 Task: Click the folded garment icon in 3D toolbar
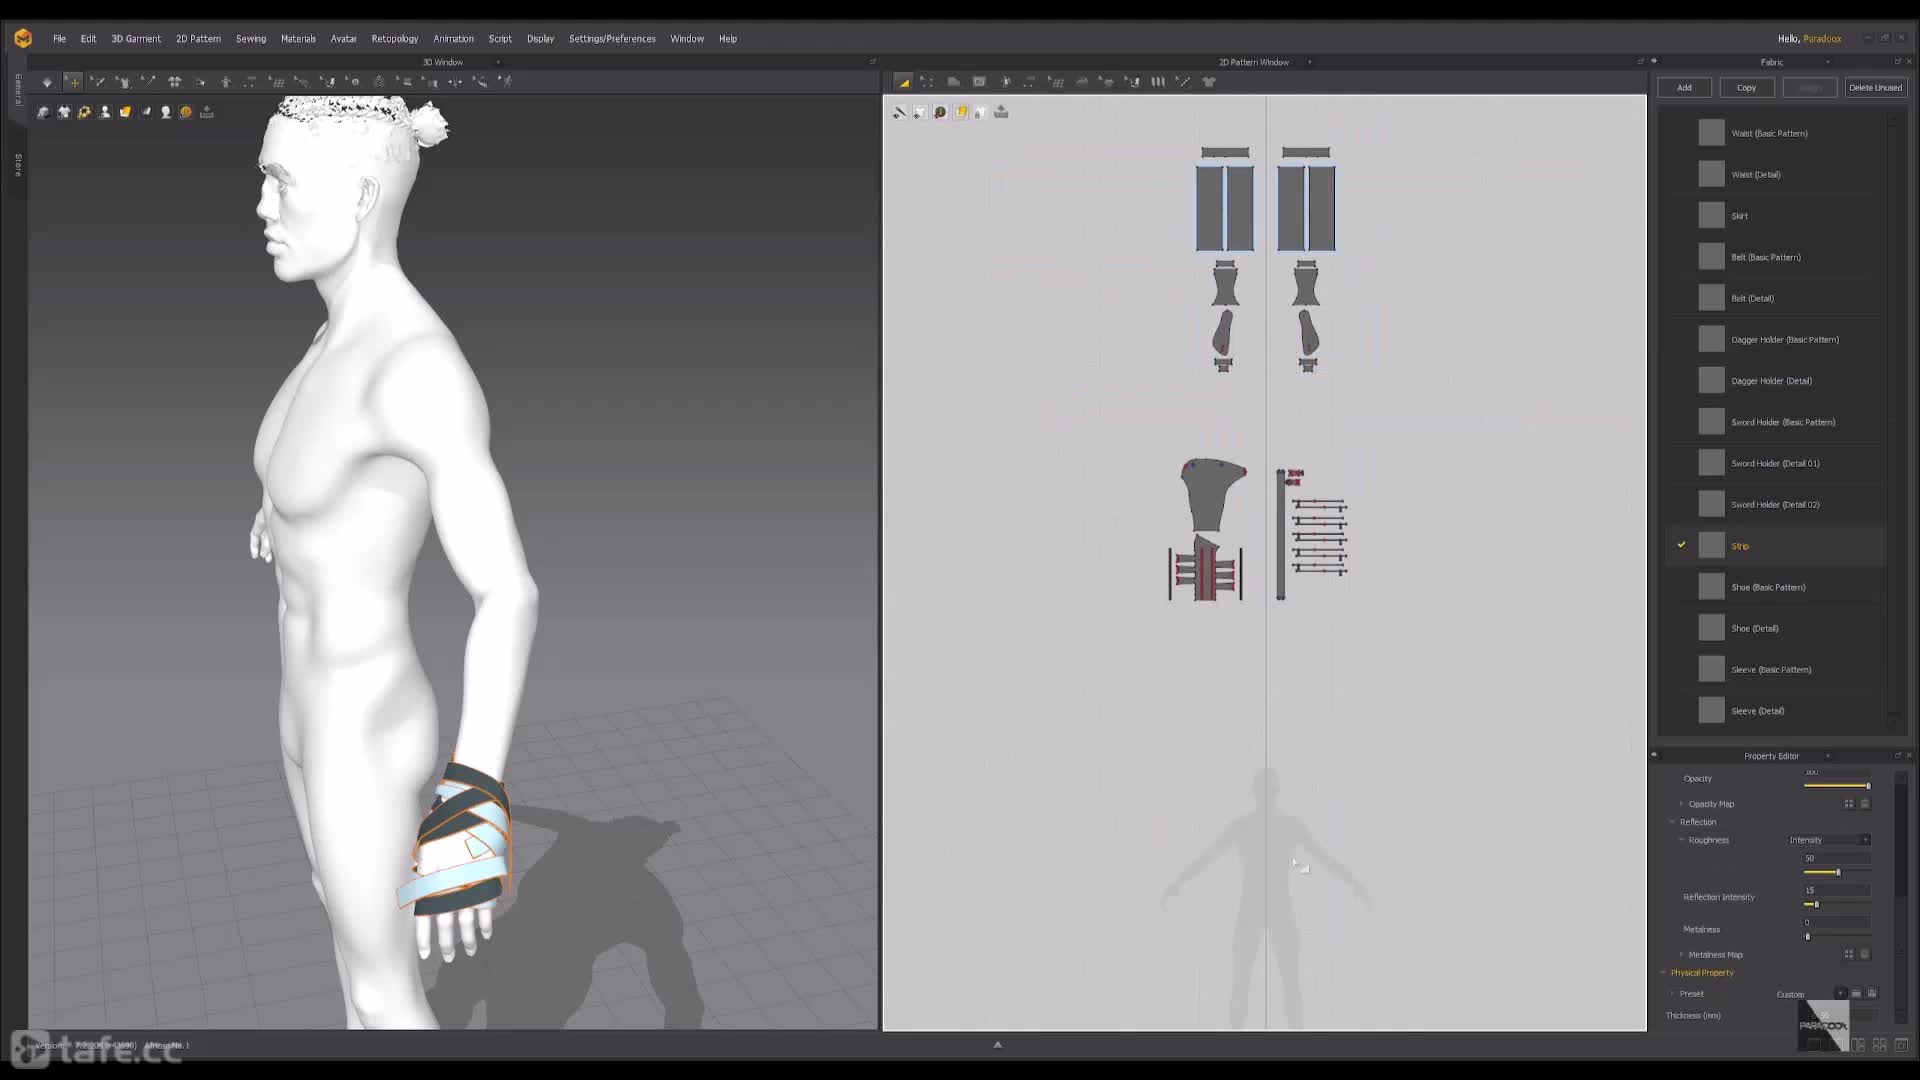tap(174, 82)
